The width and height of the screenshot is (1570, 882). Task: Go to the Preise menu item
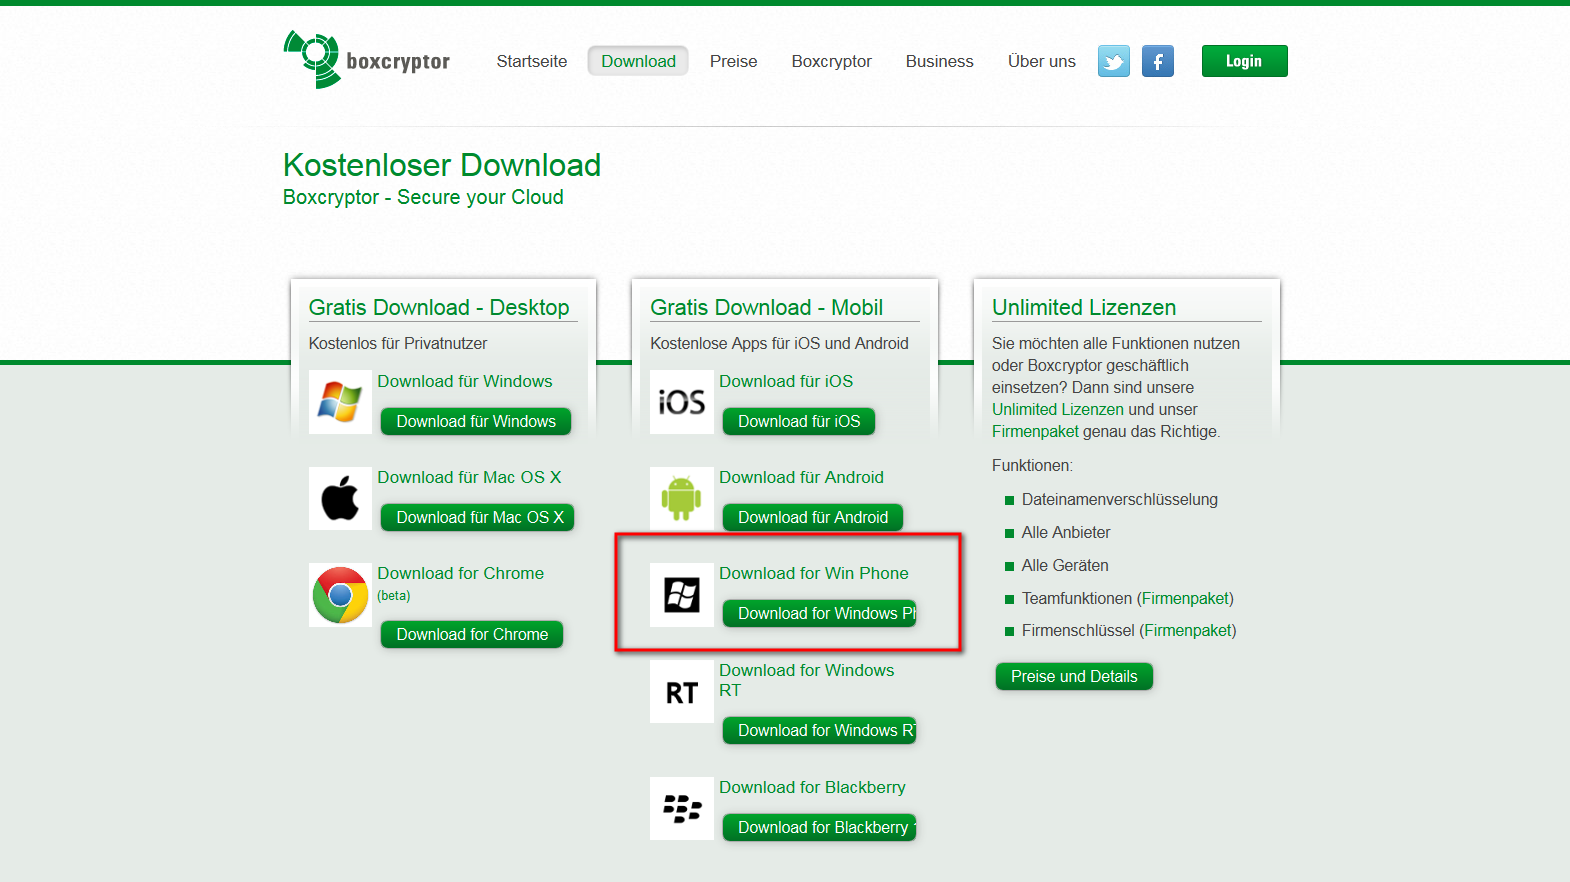point(733,61)
